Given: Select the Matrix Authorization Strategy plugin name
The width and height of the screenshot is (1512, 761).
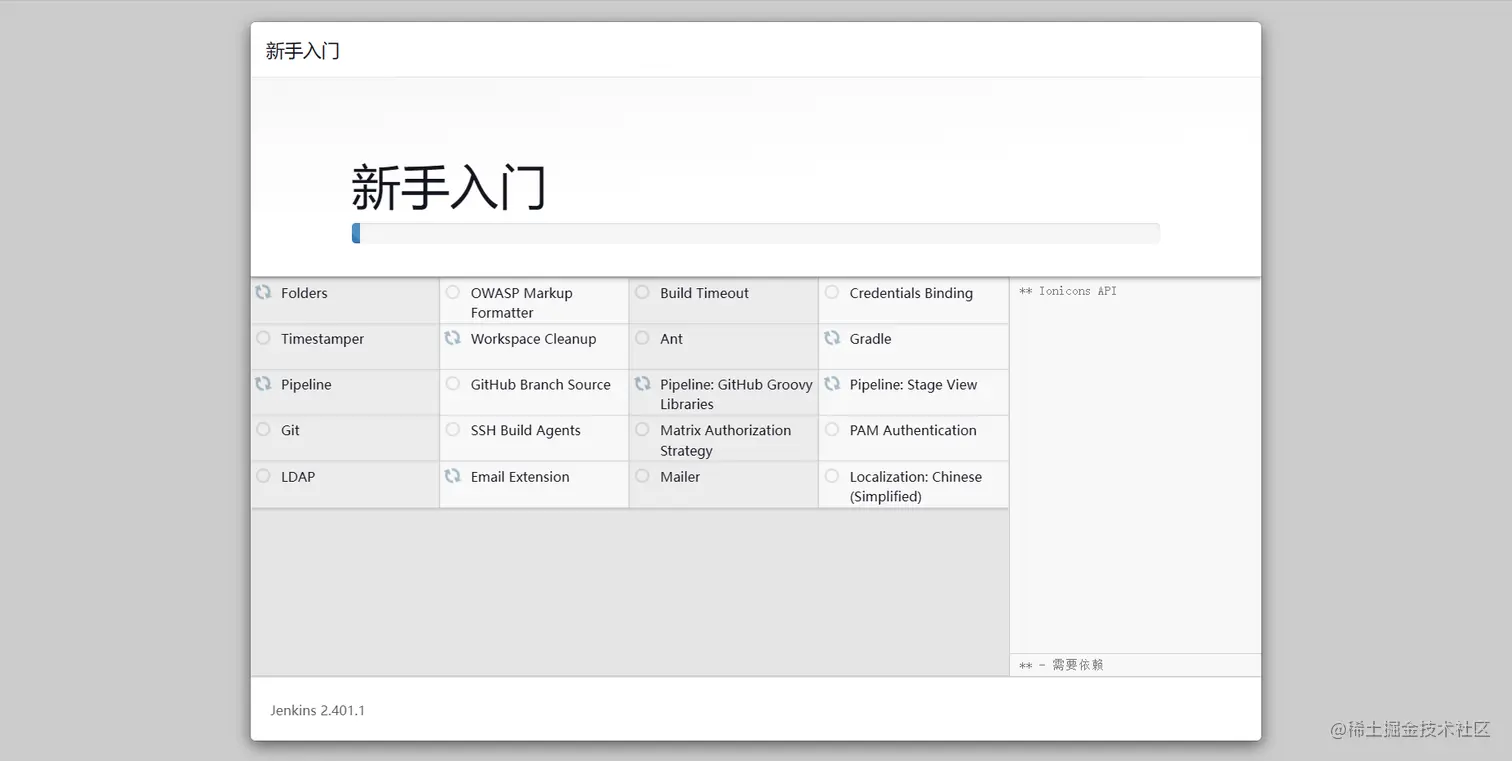Looking at the screenshot, I should tap(725, 440).
